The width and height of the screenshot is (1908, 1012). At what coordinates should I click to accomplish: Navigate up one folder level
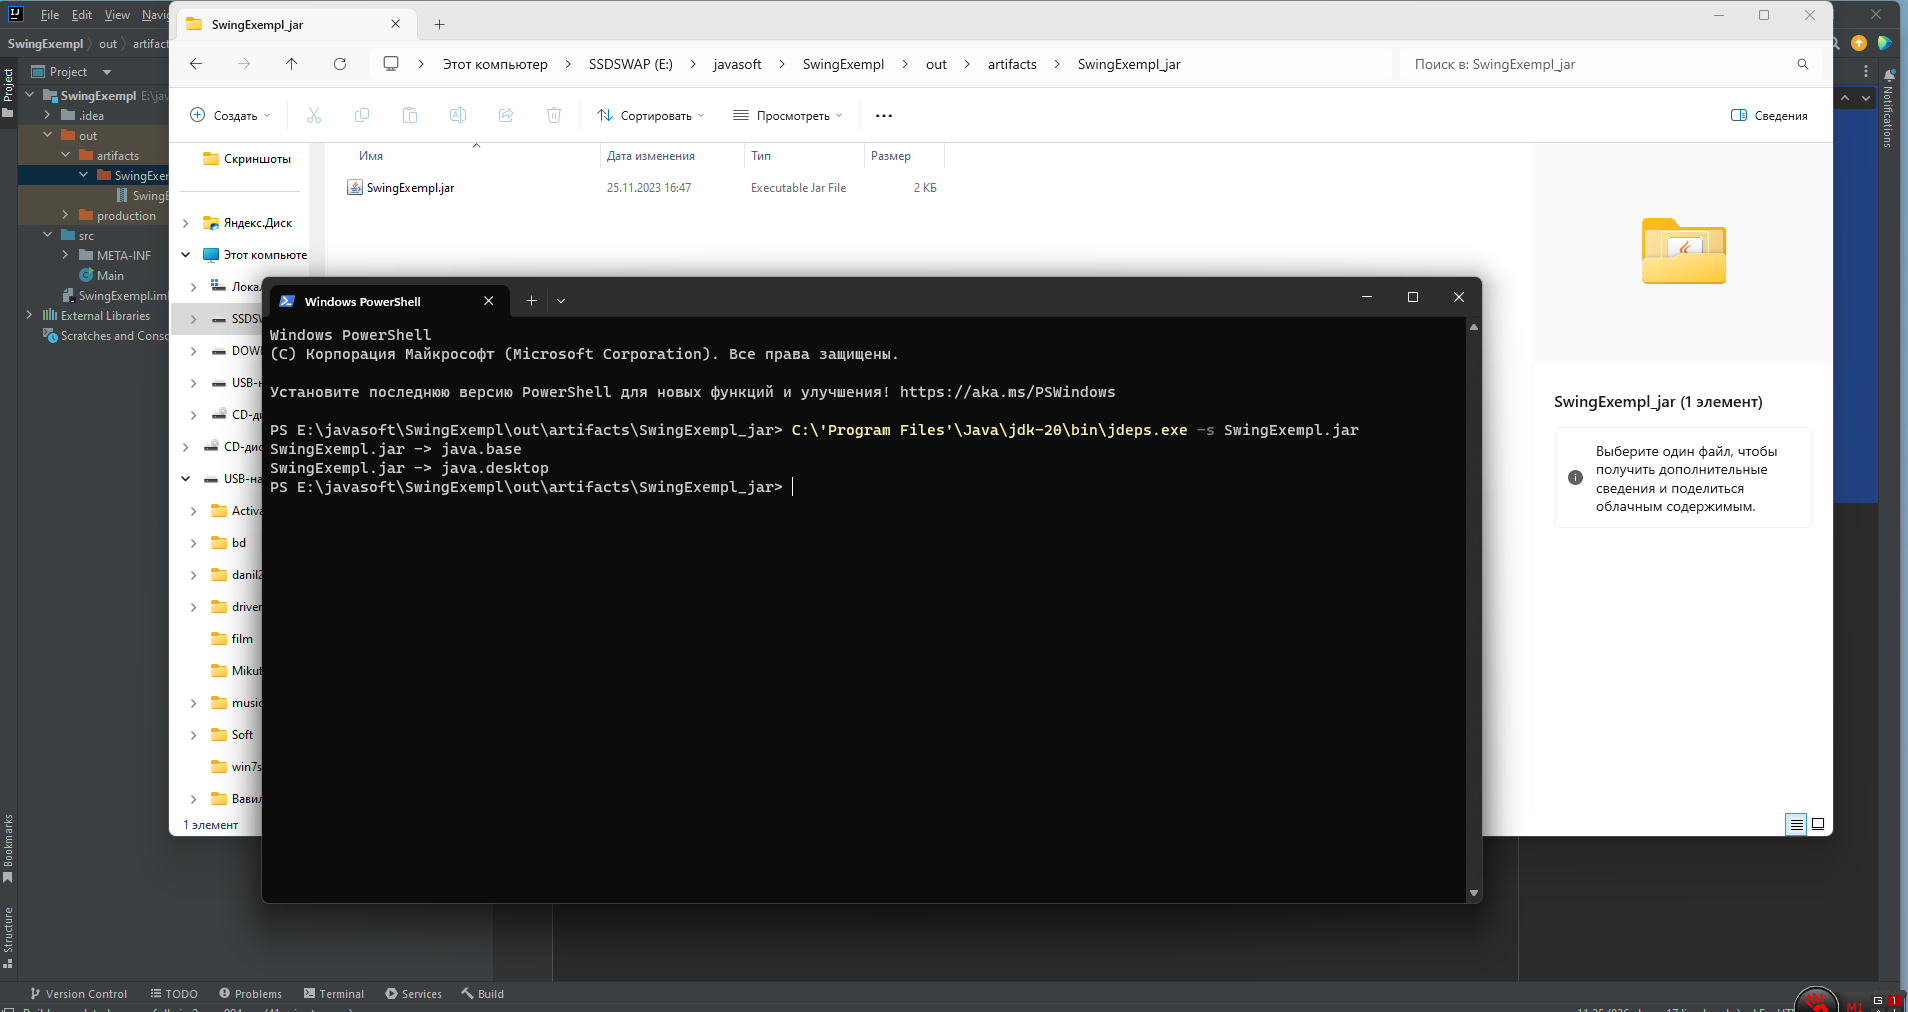(292, 64)
